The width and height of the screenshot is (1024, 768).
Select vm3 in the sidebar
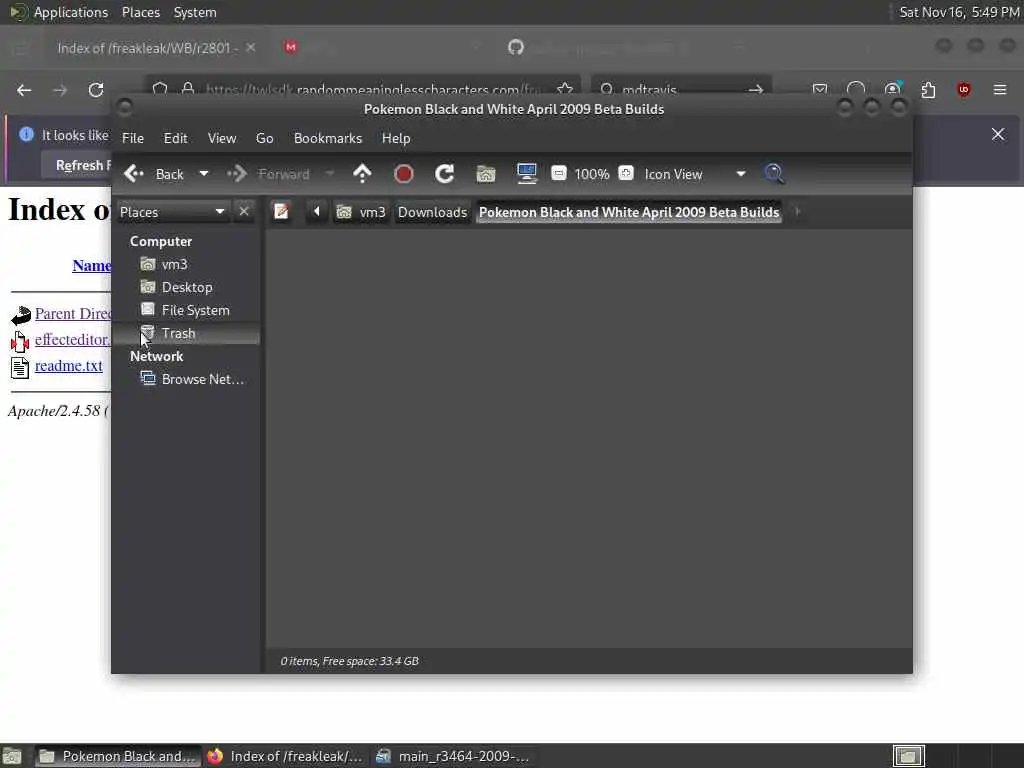(186, 264)
